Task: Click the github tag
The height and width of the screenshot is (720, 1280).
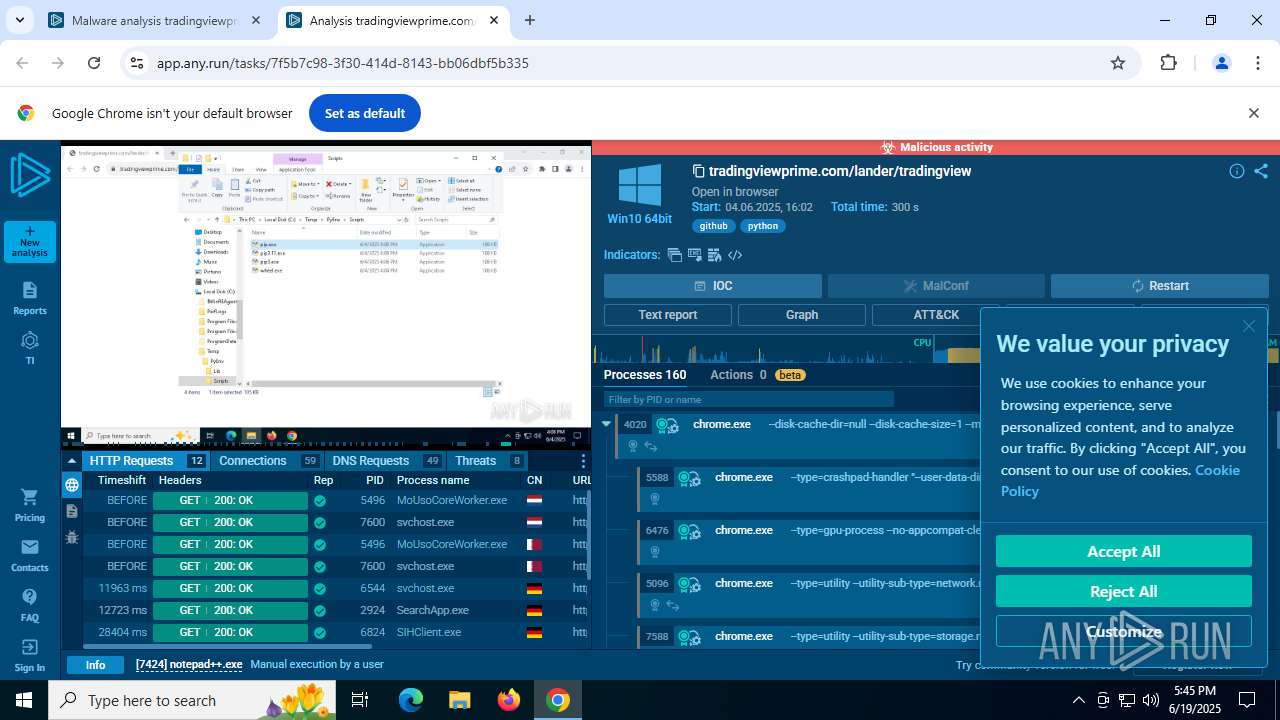Action: (713, 226)
